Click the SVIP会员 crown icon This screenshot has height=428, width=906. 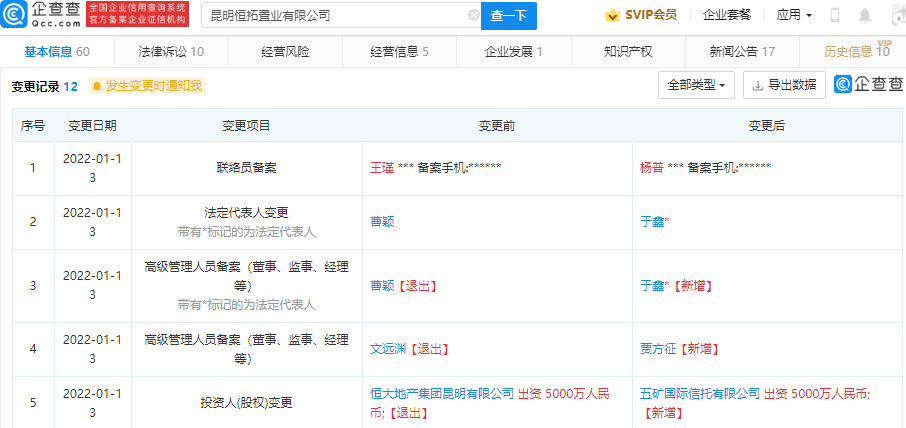[x=613, y=16]
